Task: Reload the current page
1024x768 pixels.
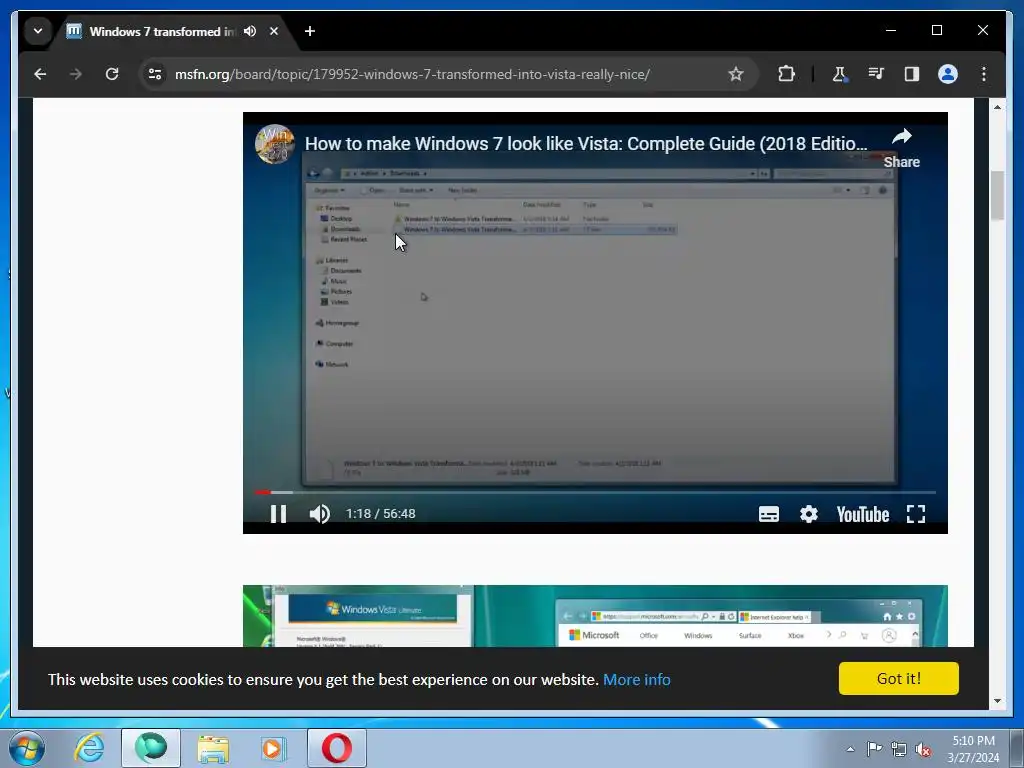Action: click(x=112, y=74)
